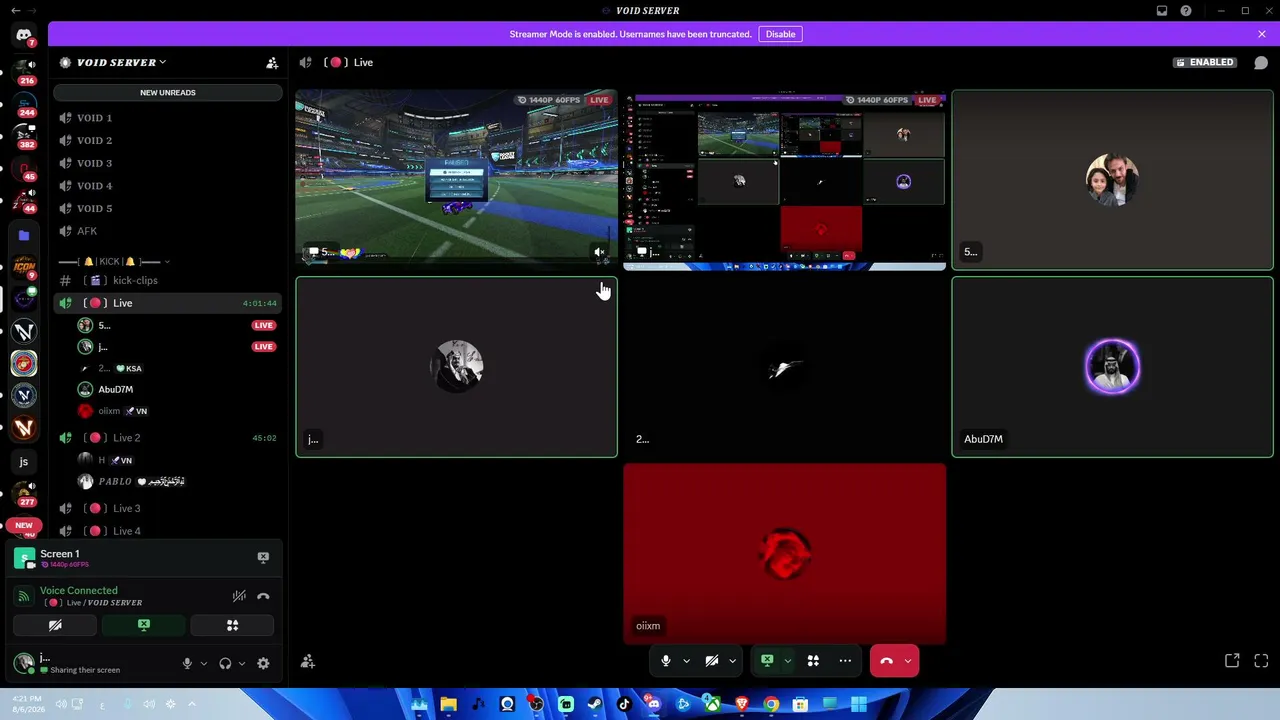Open User Settings gear icon
This screenshot has height=720, width=1280.
[263, 663]
